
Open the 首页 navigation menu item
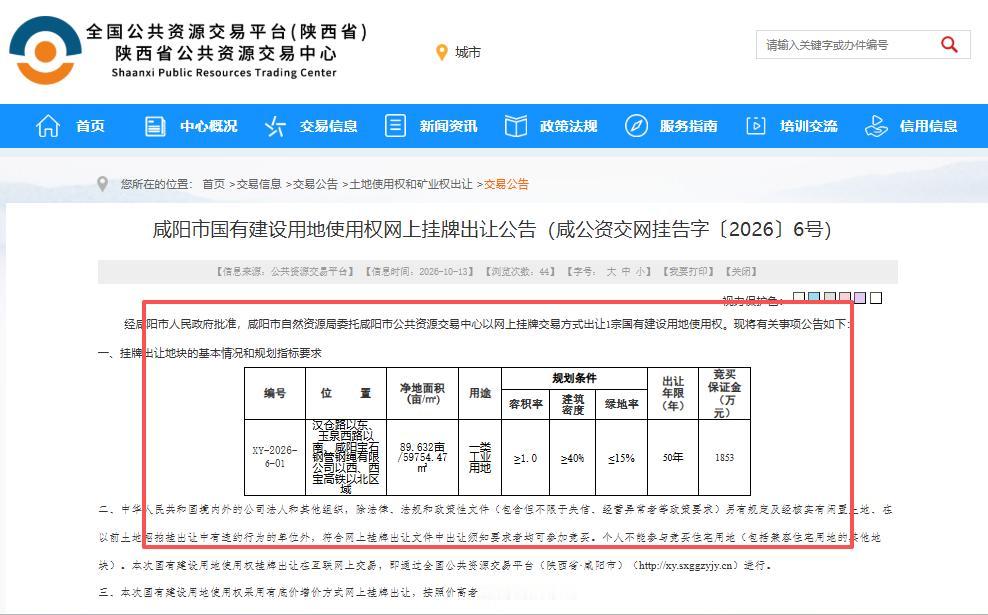90,126
